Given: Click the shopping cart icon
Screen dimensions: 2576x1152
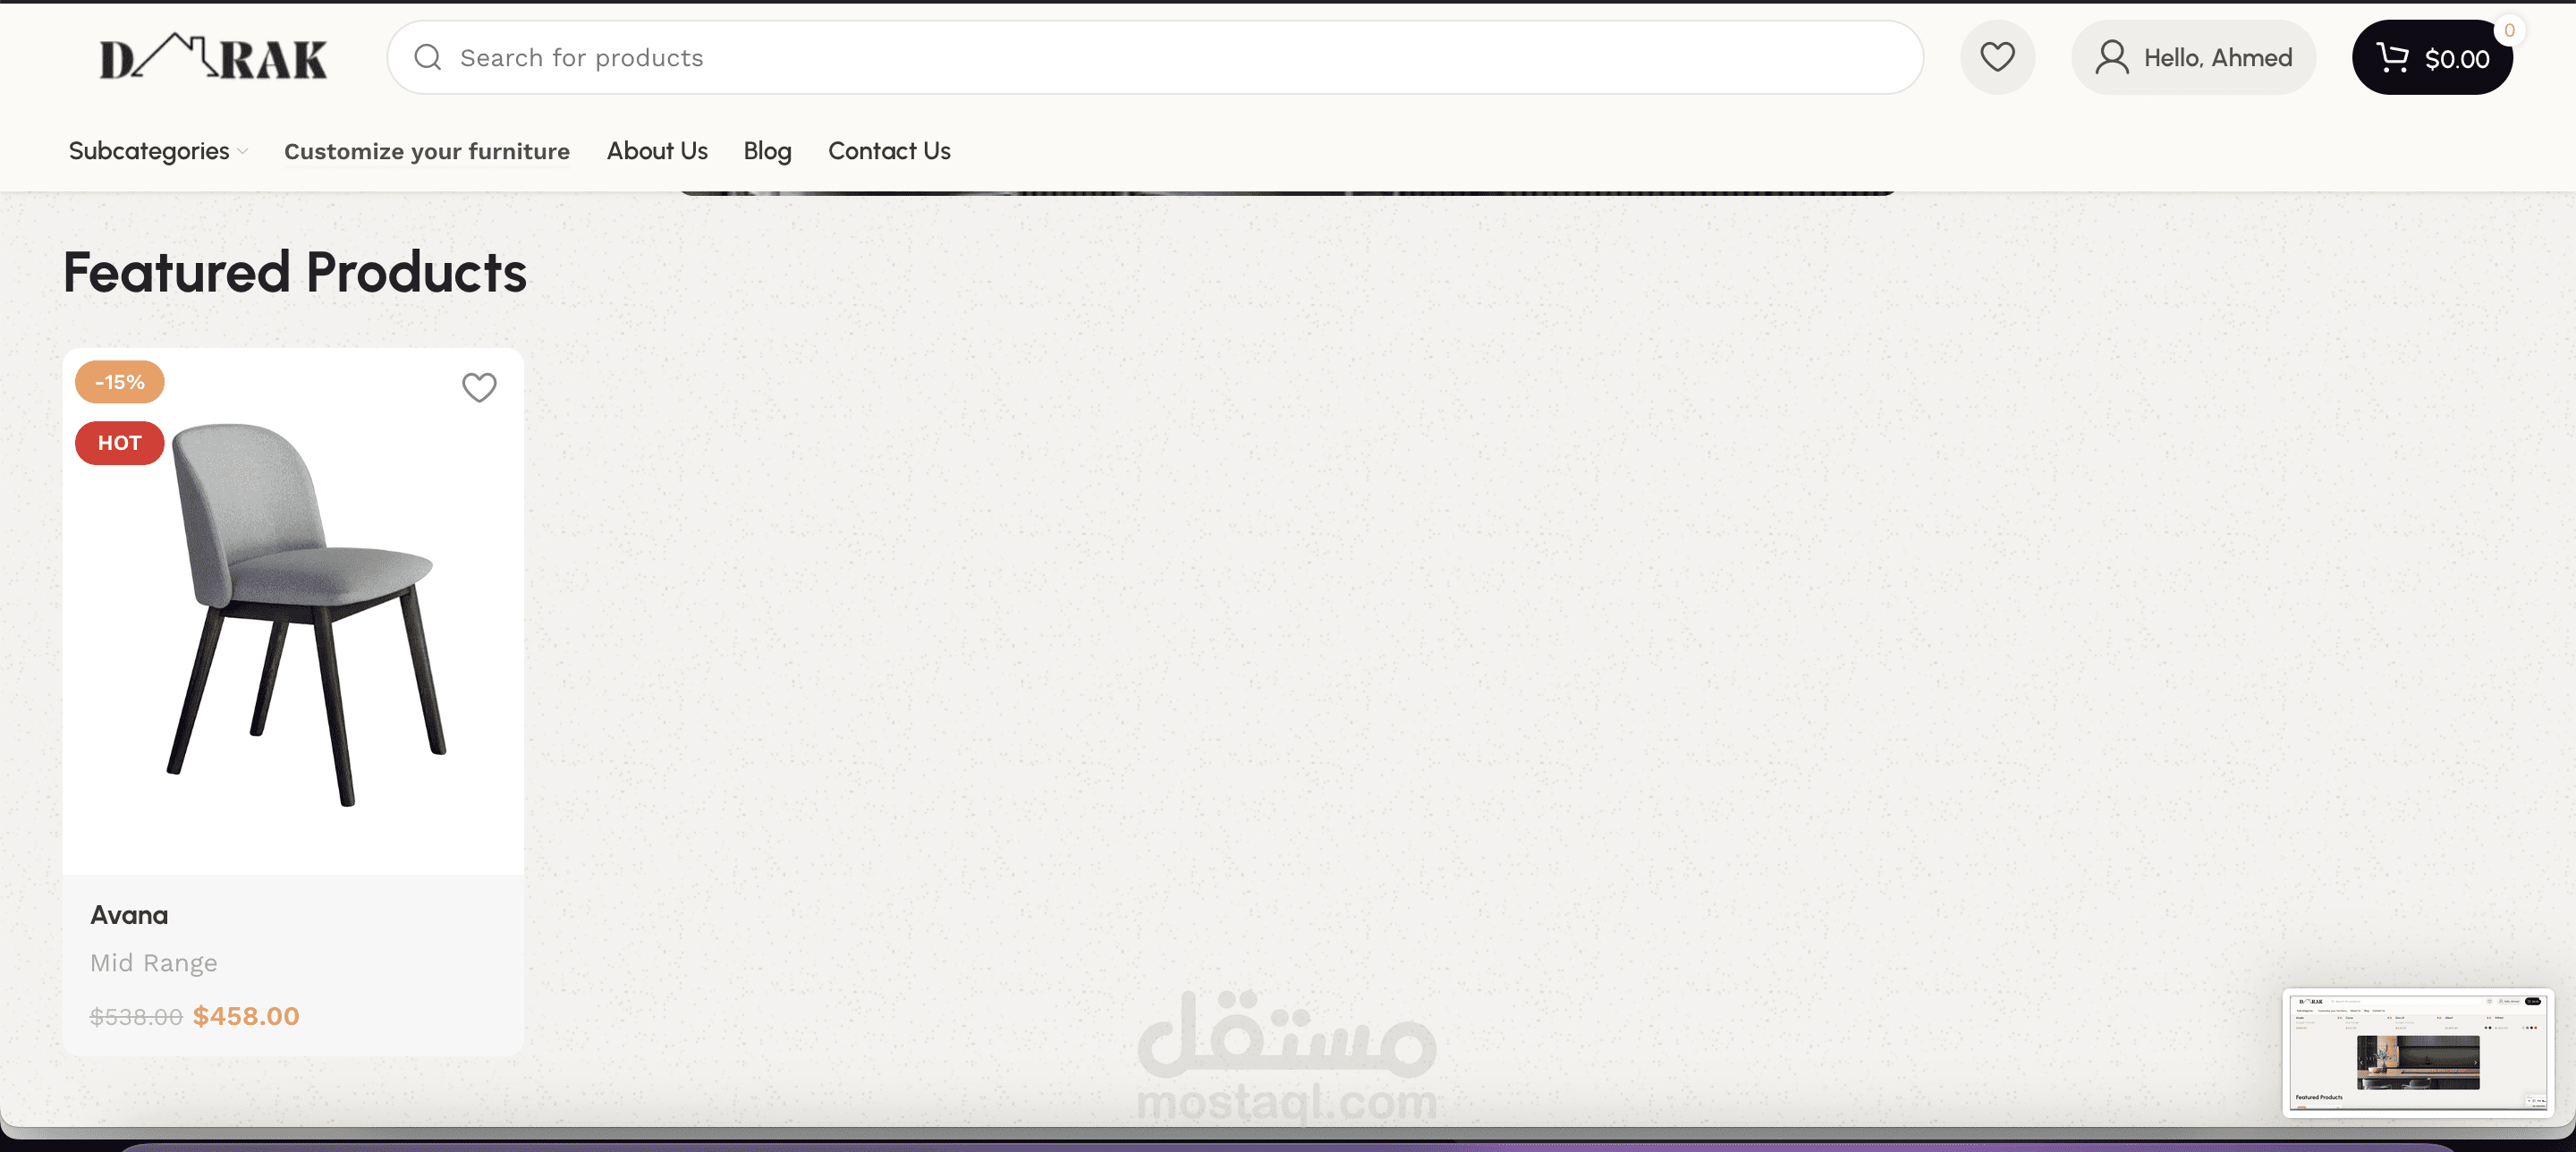Looking at the screenshot, I should (x=2393, y=58).
